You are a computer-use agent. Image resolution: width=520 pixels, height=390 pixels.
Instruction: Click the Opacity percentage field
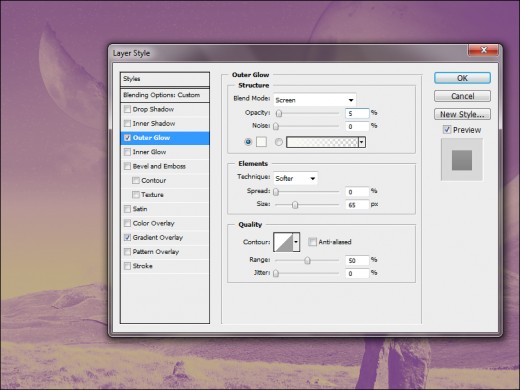pyautogui.click(x=357, y=114)
